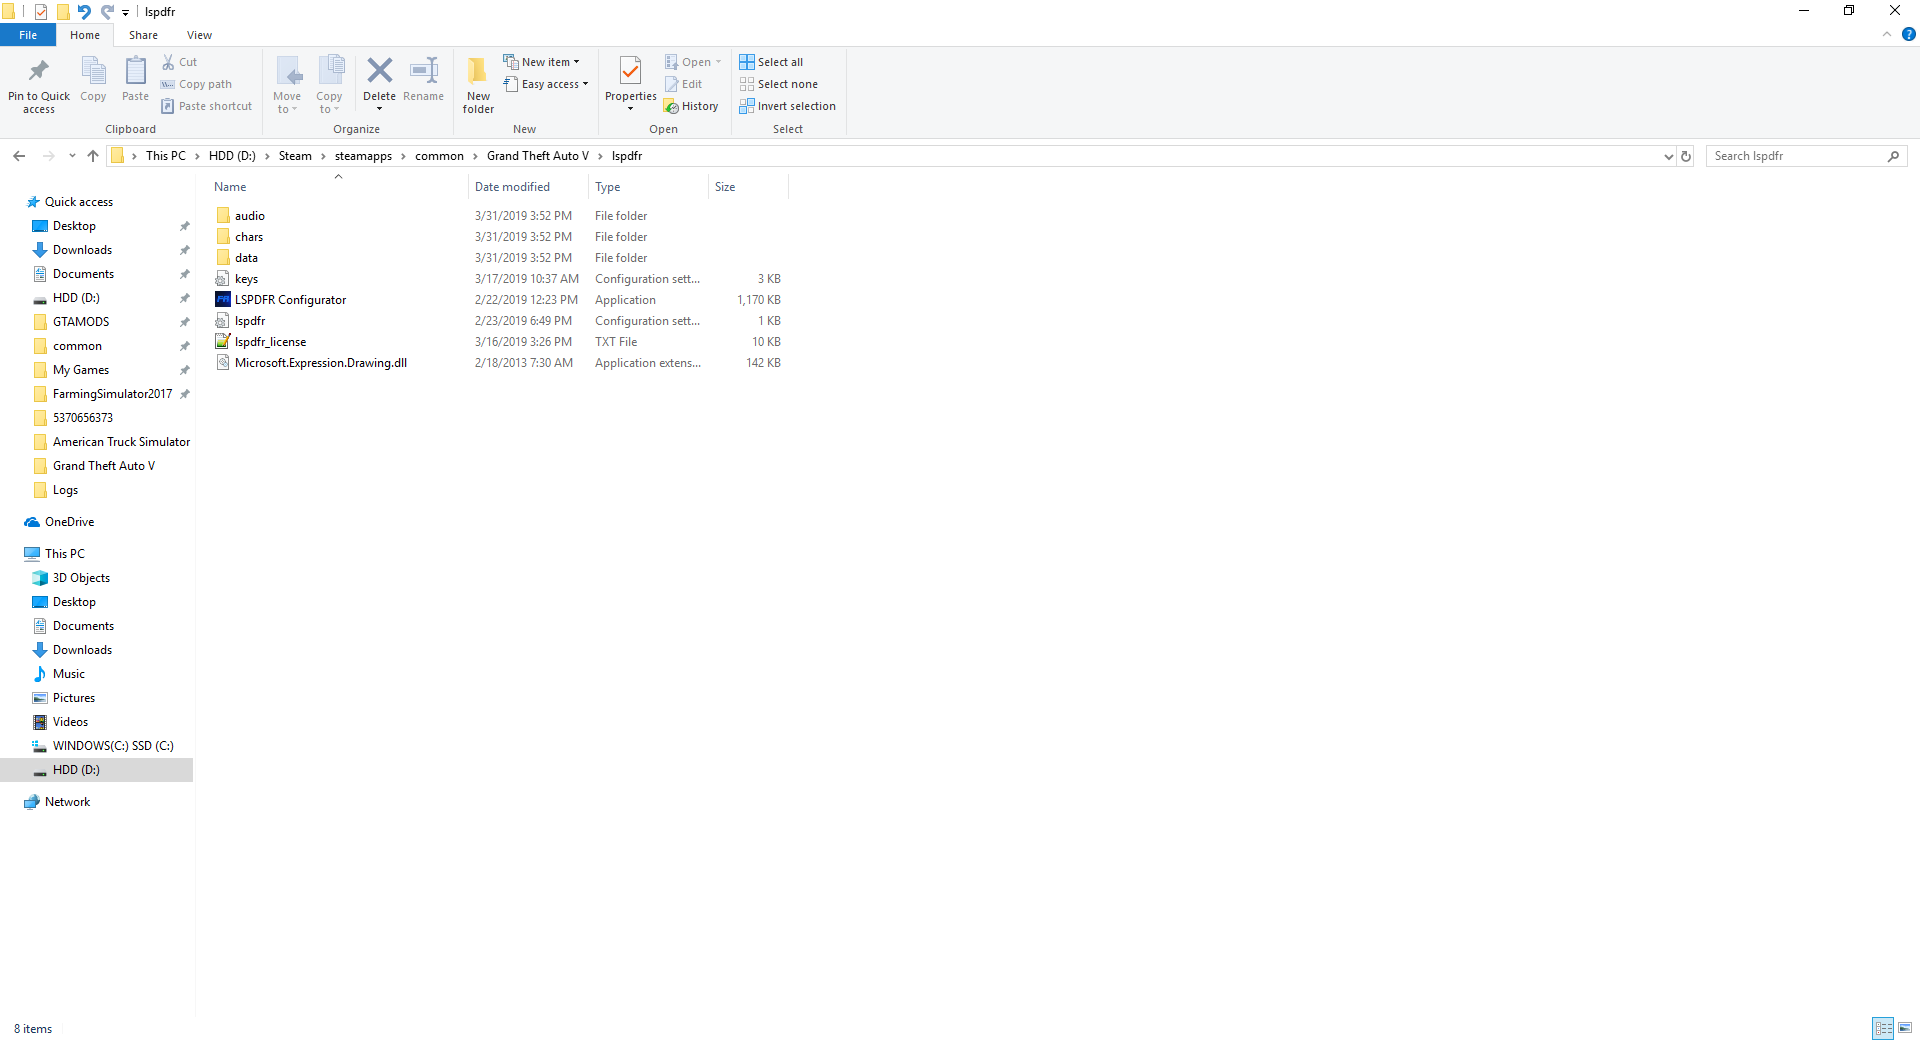The width and height of the screenshot is (1920, 1040).
Task: Go up one folder level
Action: [x=93, y=156]
